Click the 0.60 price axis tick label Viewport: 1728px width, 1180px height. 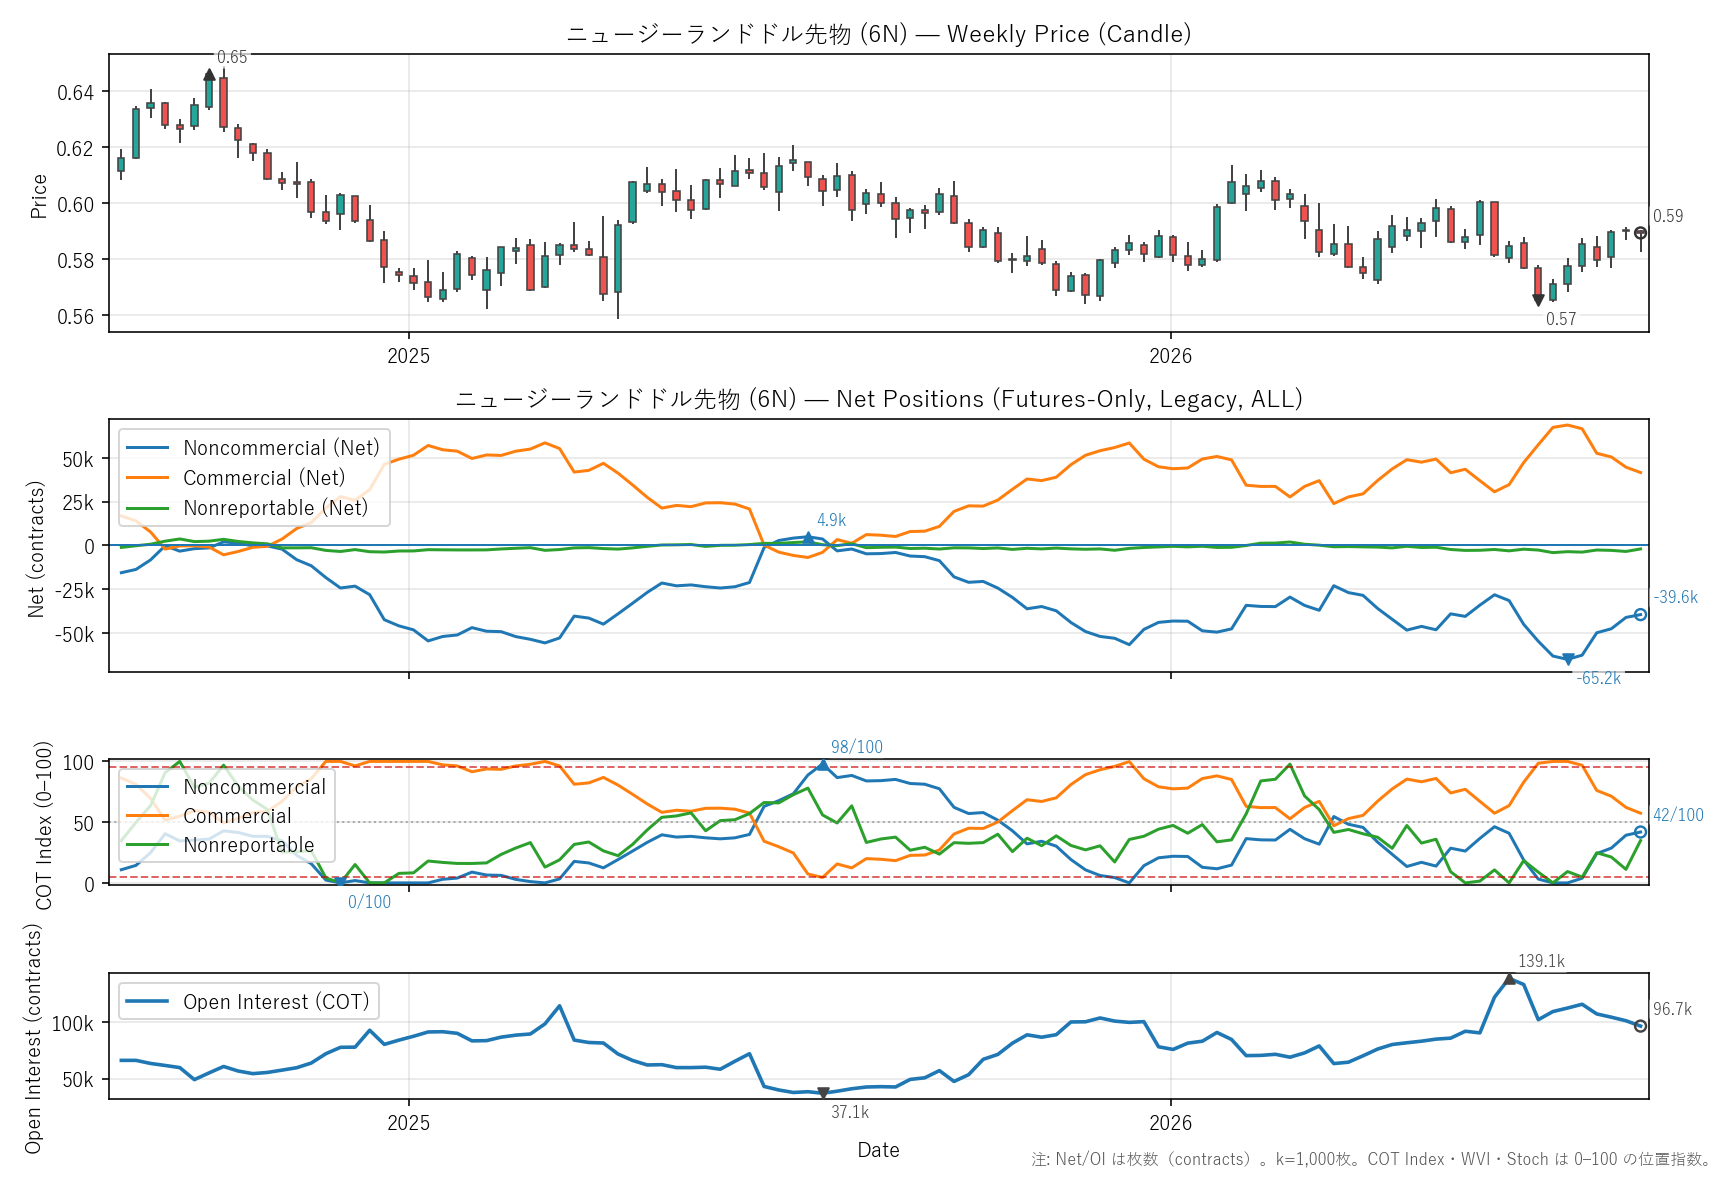(76, 205)
